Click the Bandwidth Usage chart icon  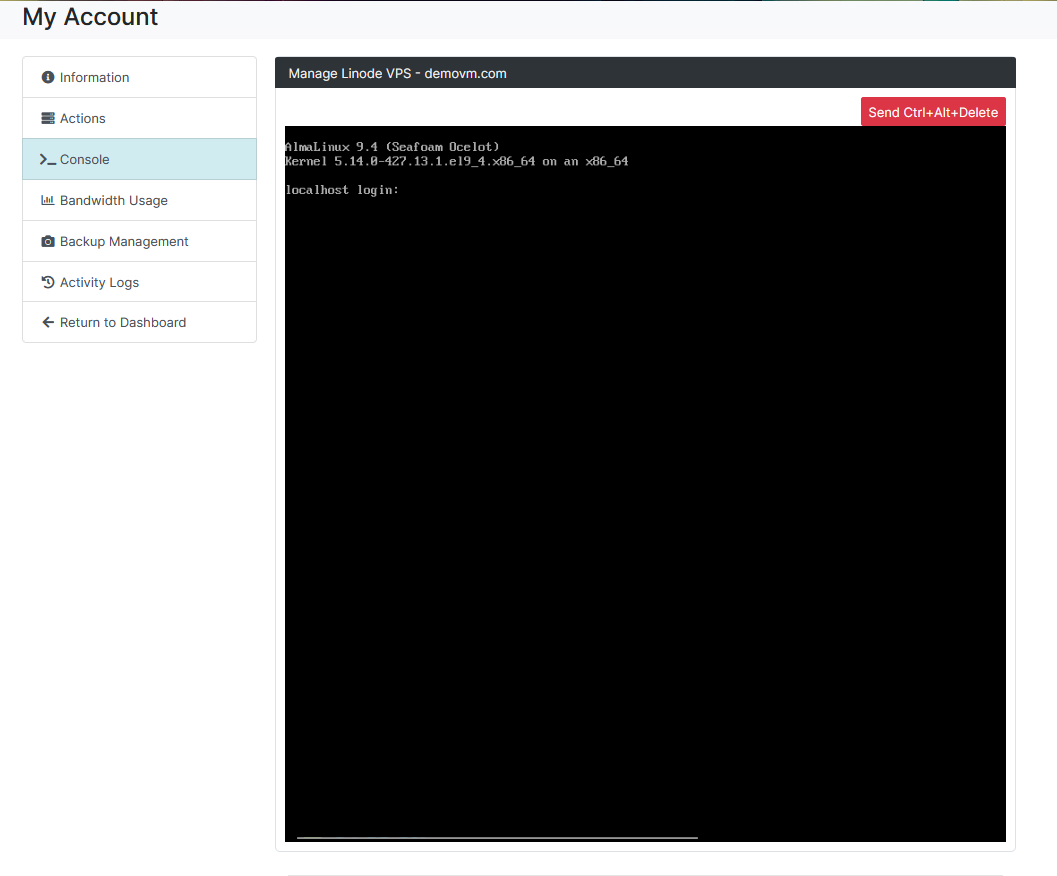(47, 200)
